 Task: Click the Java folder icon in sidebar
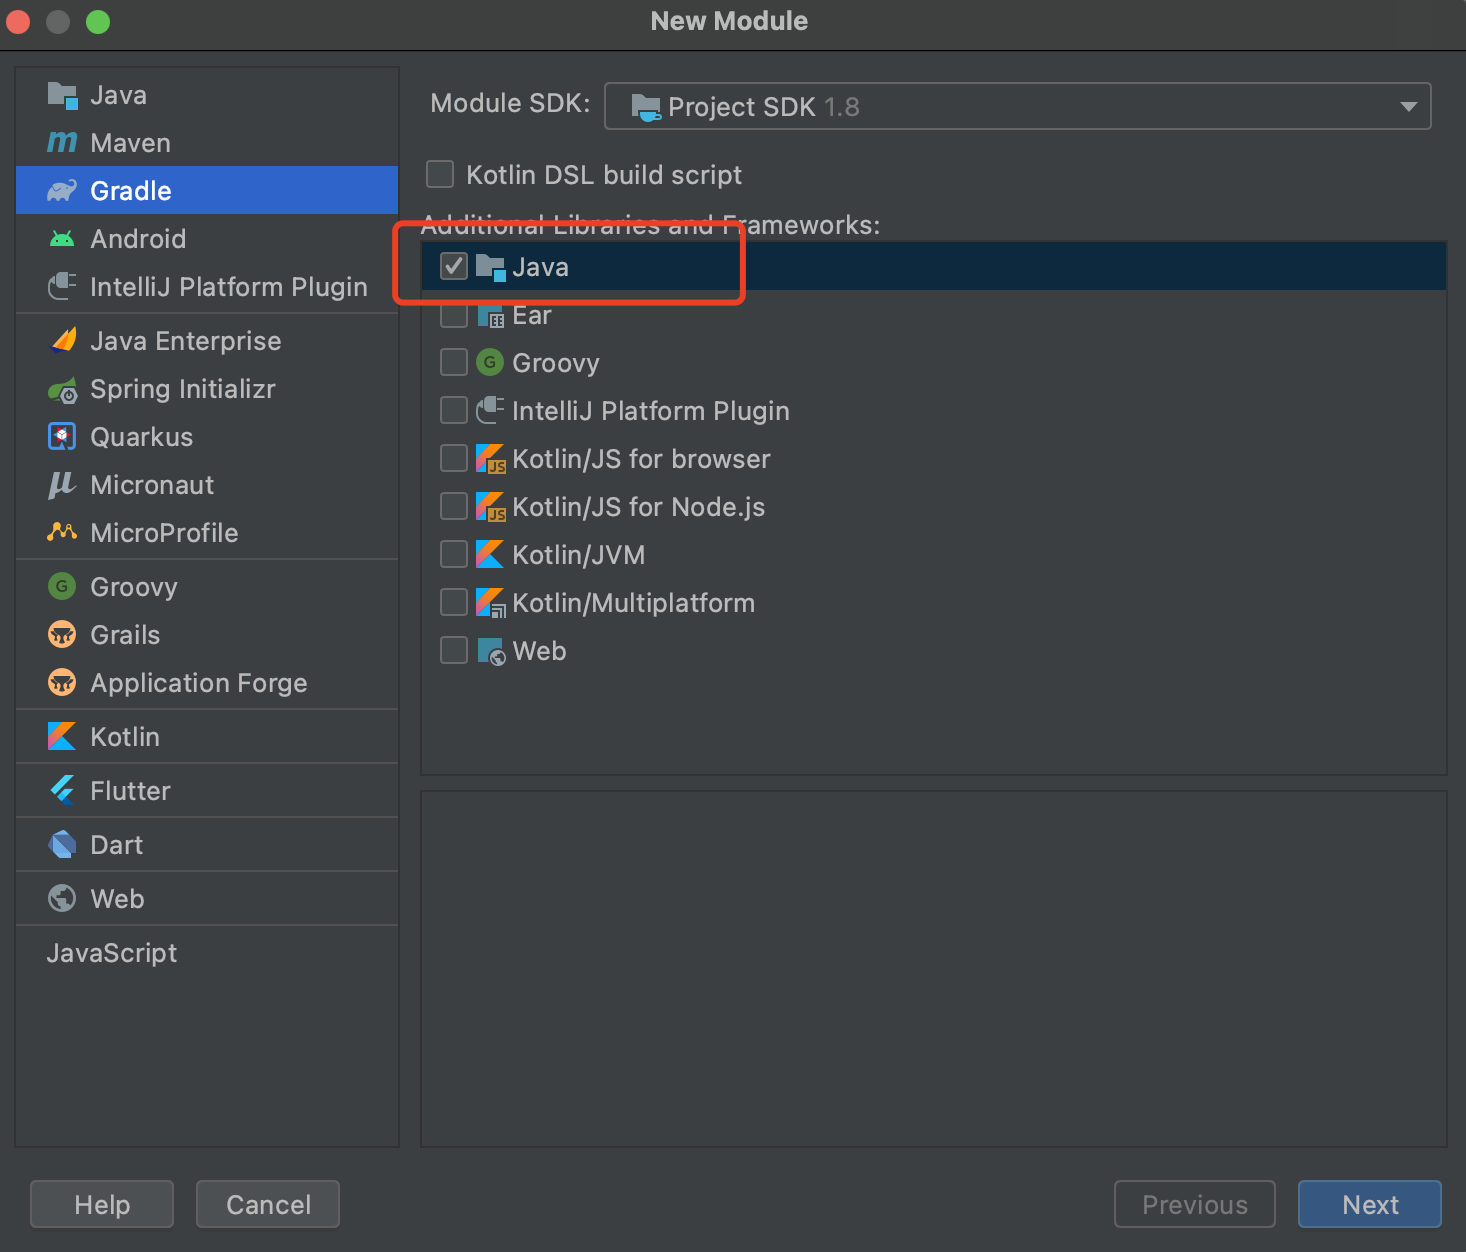[x=62, y=96]
